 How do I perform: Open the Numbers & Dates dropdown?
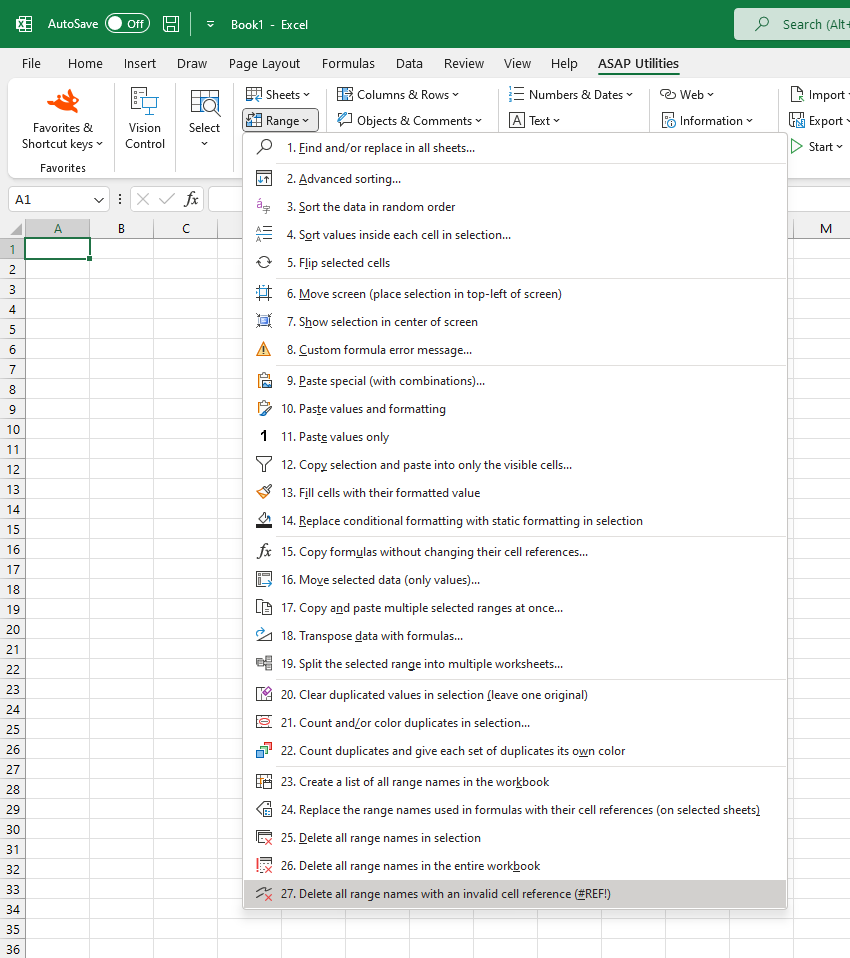tap(571, 94)
